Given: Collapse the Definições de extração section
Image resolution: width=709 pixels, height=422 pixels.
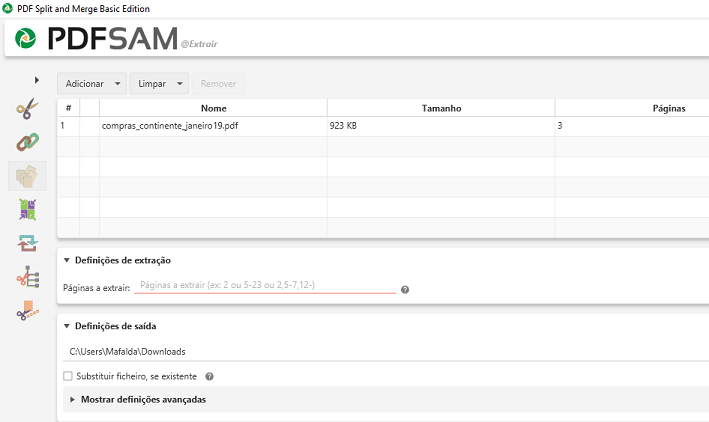Looking at the screenshot, I should pos(66,260).
